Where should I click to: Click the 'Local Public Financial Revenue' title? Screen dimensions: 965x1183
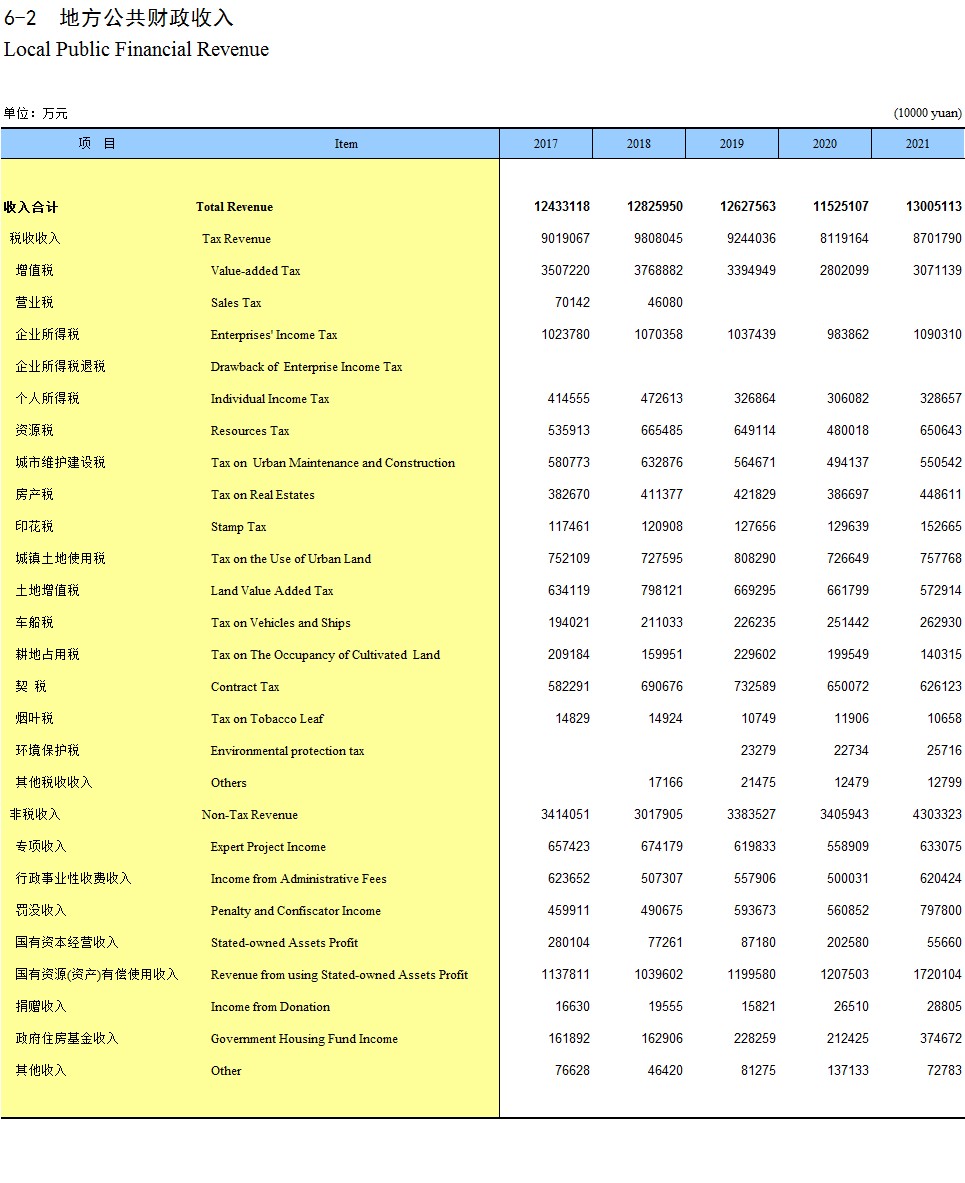point(136,50)
